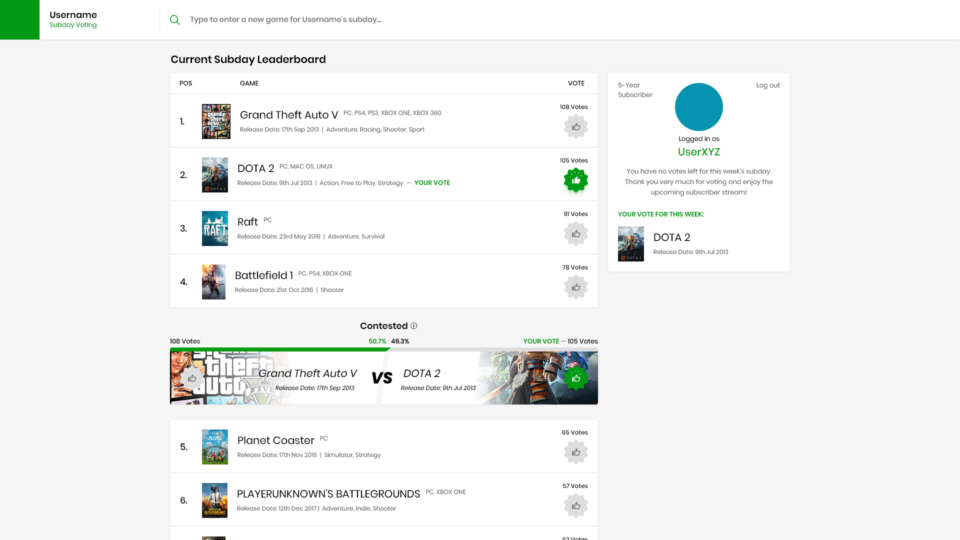Viewport: 960px width, 540px height.
Task: Open the UserXYZ profile name
Action: [699, 152]
